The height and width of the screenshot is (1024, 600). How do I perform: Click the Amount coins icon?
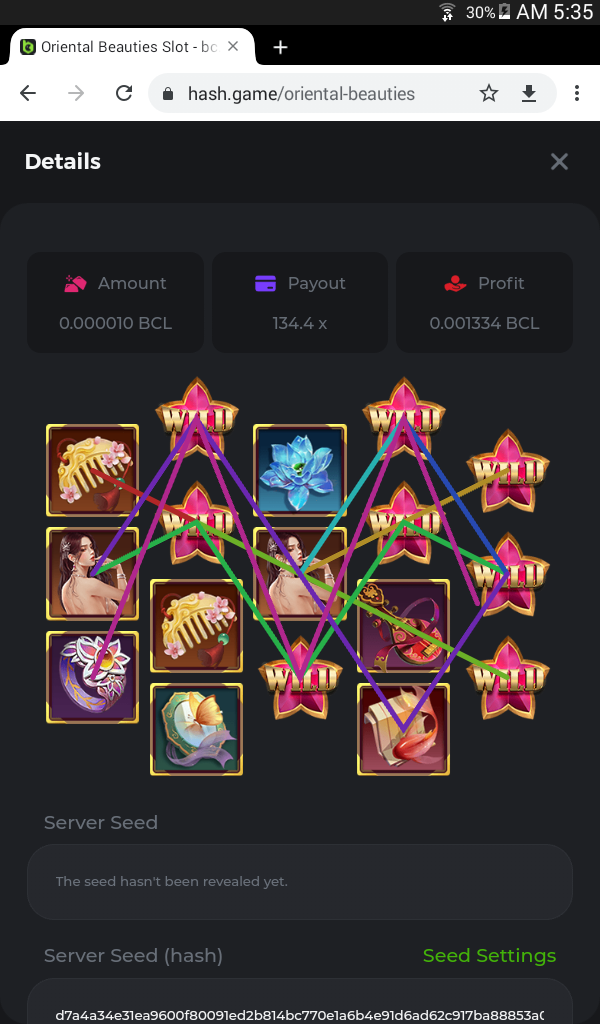click(x=75, y=283)
